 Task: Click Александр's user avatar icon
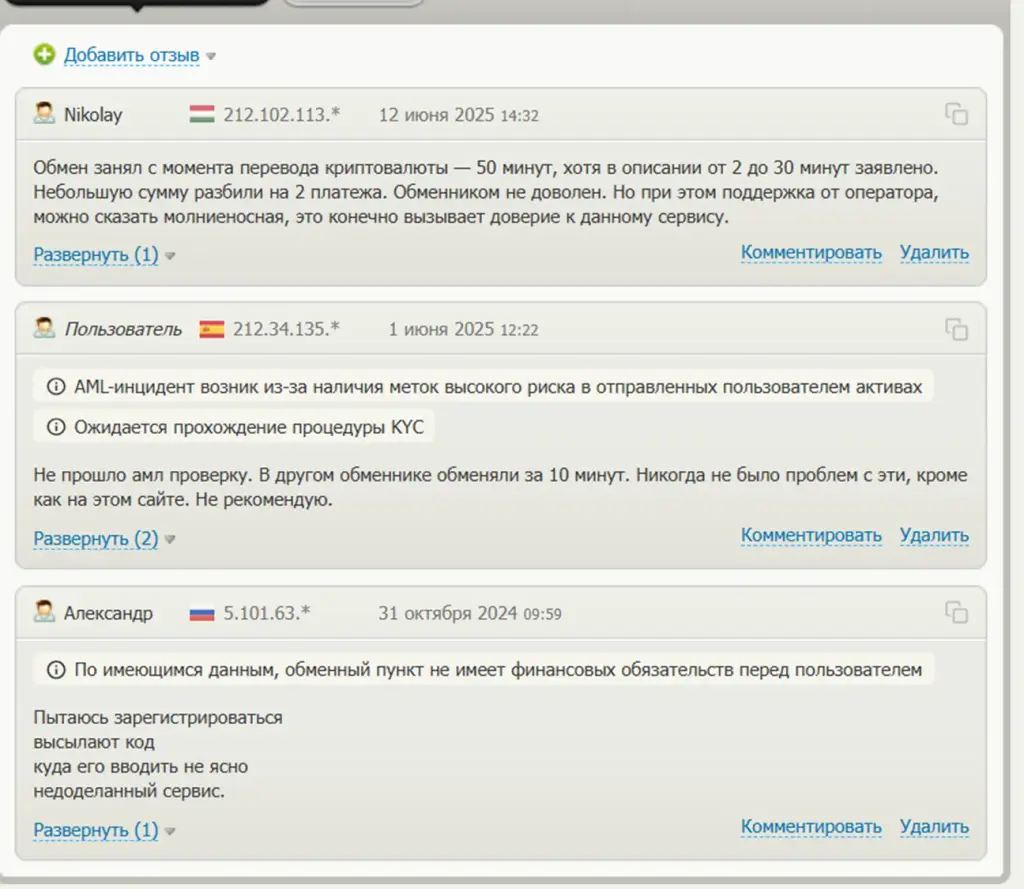(44, 612)
